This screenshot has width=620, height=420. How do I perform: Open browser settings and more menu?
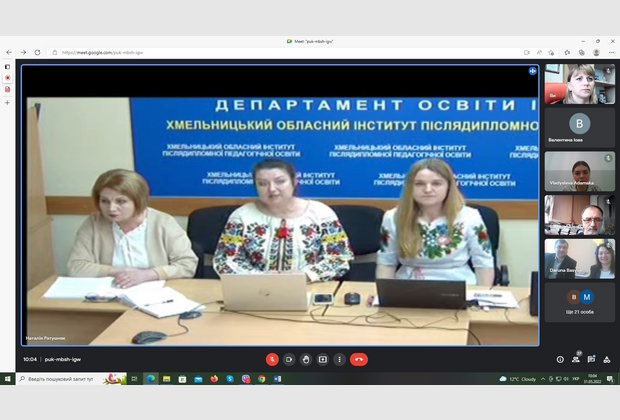[611, 52]
